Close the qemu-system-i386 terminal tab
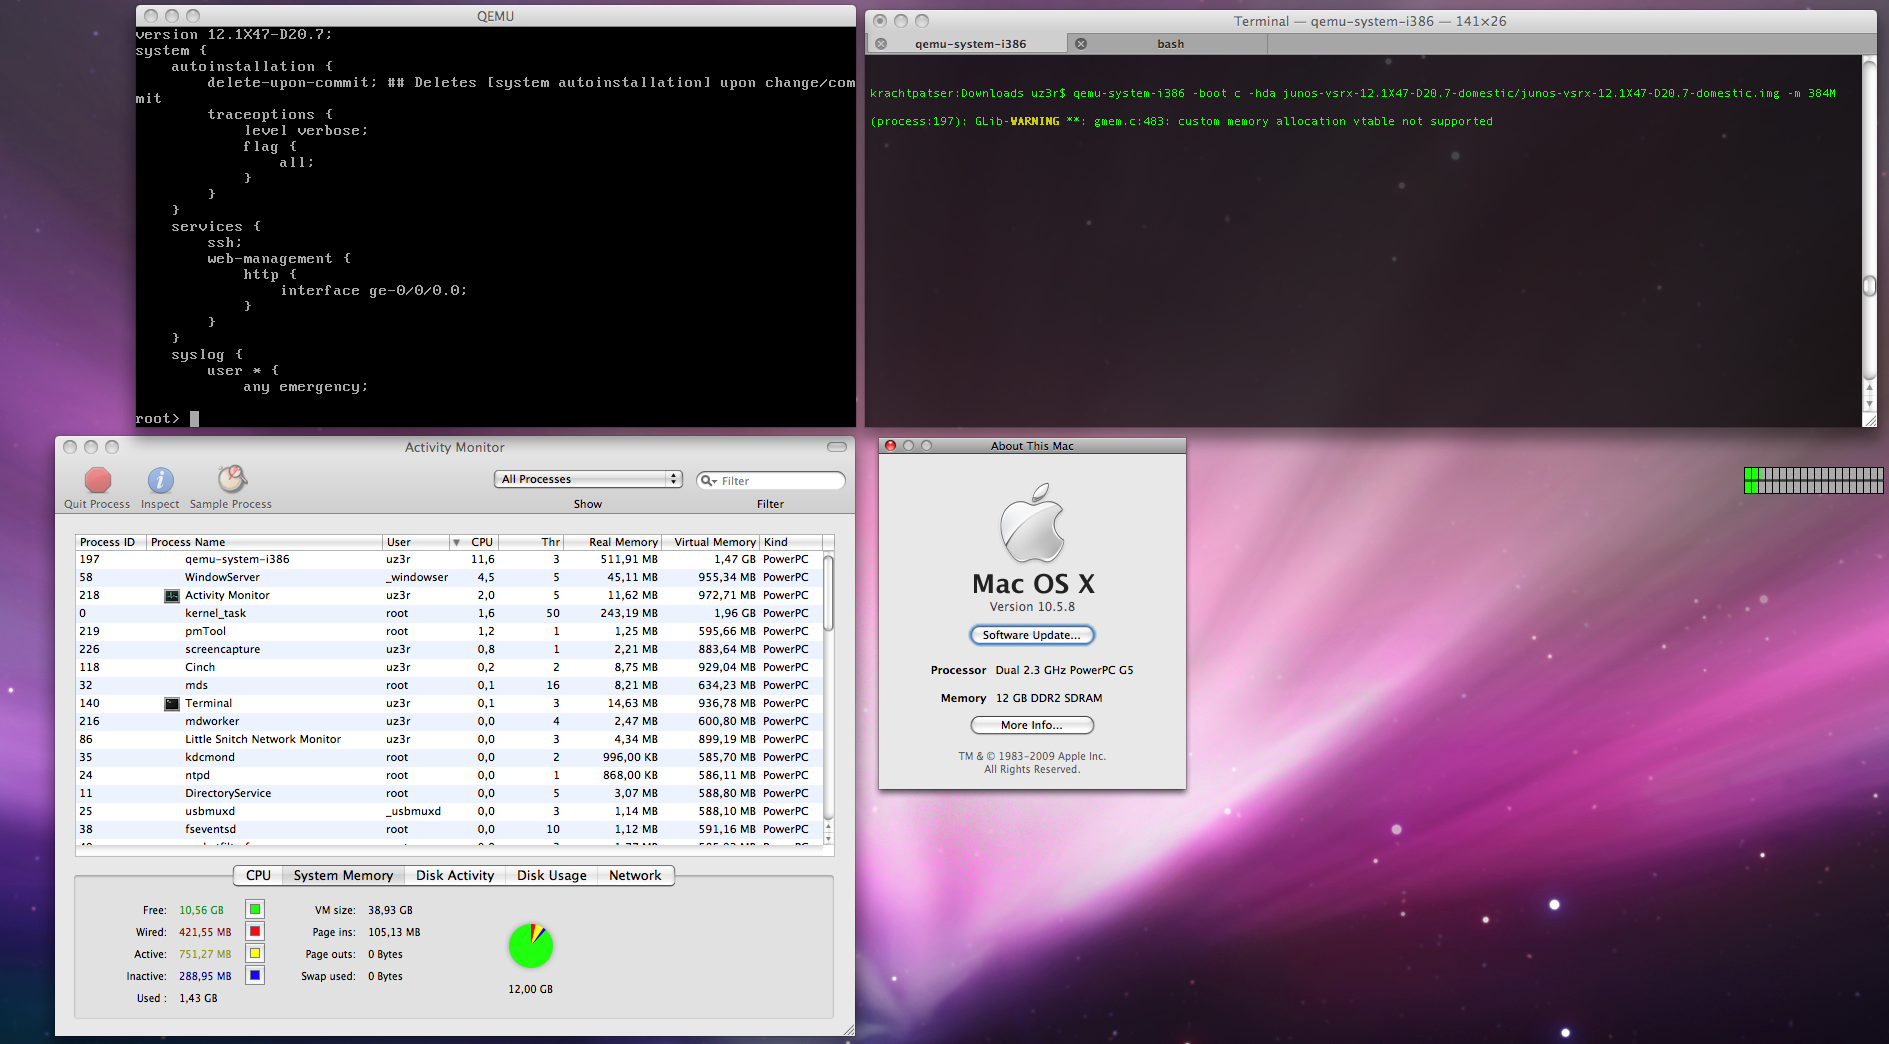Viewport: 1889px width, 1044px height. 881,44
